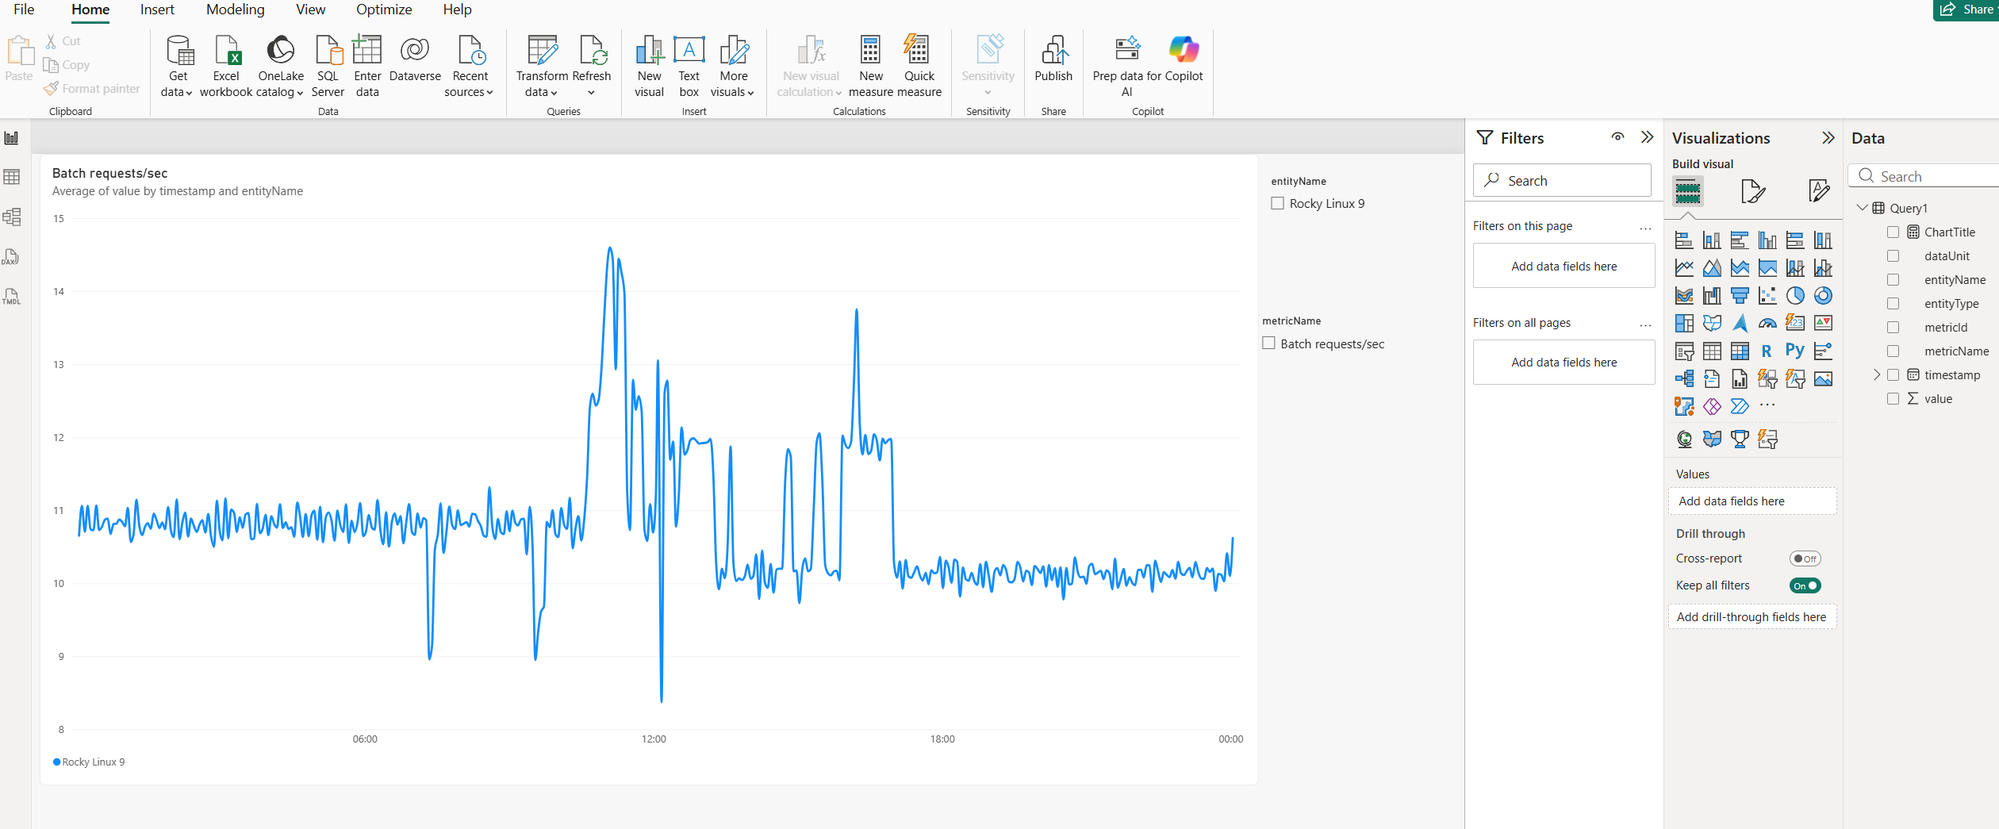This screenshot has height=829, width=1999.
Task: Open Table view in left sidebar
Action: pyautogui.click(x=12, y=177)
